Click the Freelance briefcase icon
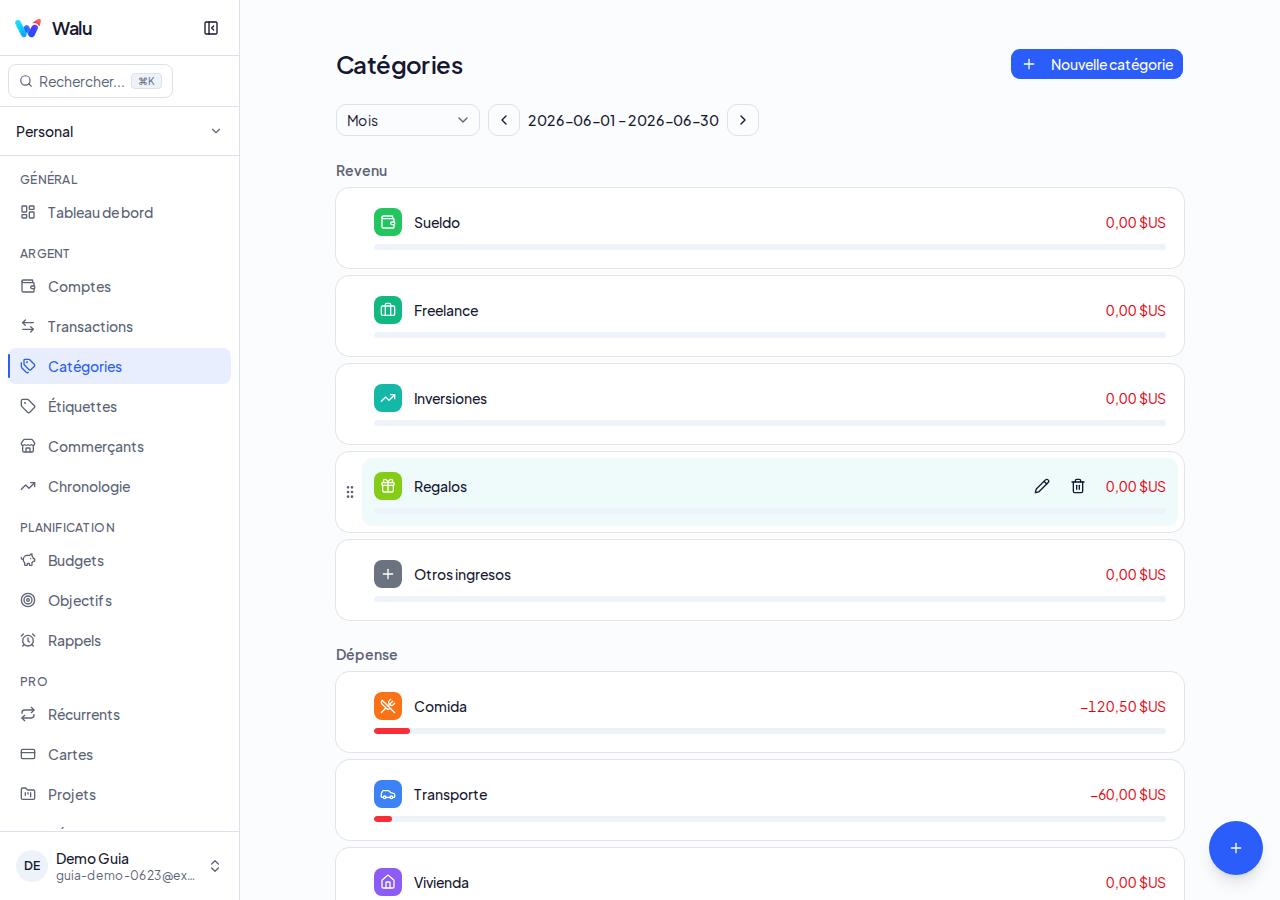 (388, 310)
